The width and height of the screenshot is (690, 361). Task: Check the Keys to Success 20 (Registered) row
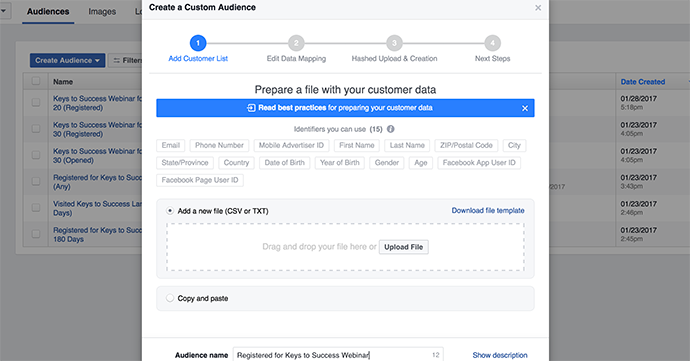pos(36,102)
